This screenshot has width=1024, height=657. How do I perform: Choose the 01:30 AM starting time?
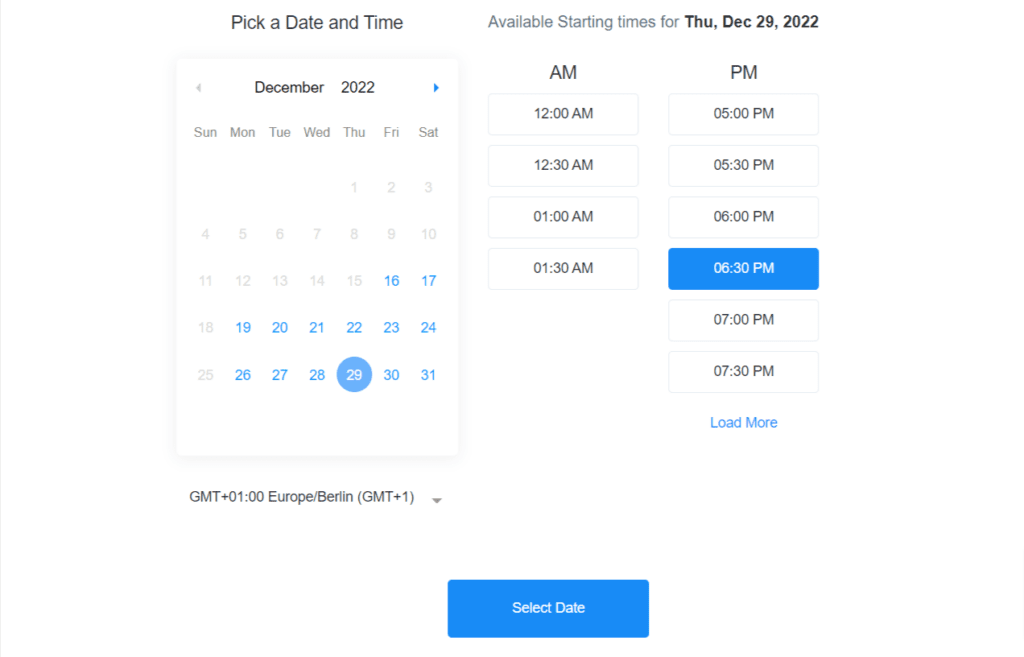pos(563,269)
